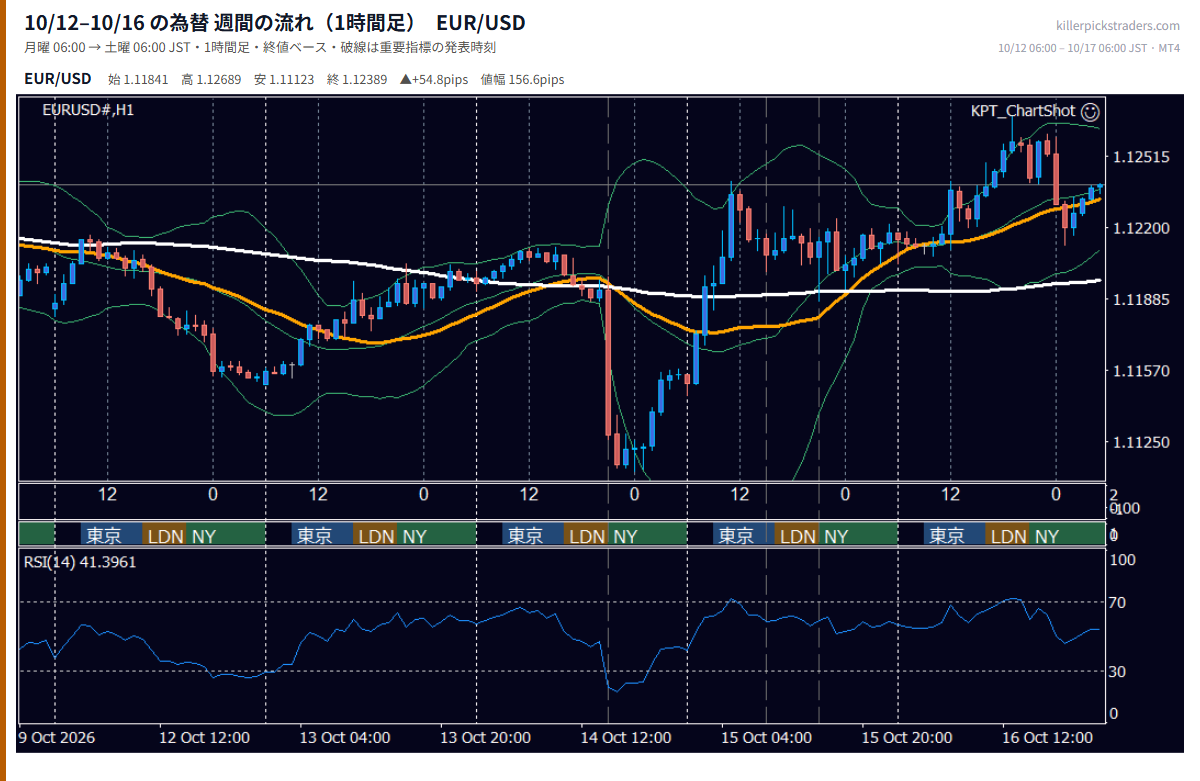Viewport: 1200px width, 781px height.
Task: Click the 15 Oct 04:00 time axis label
Action: click(766, 737)
